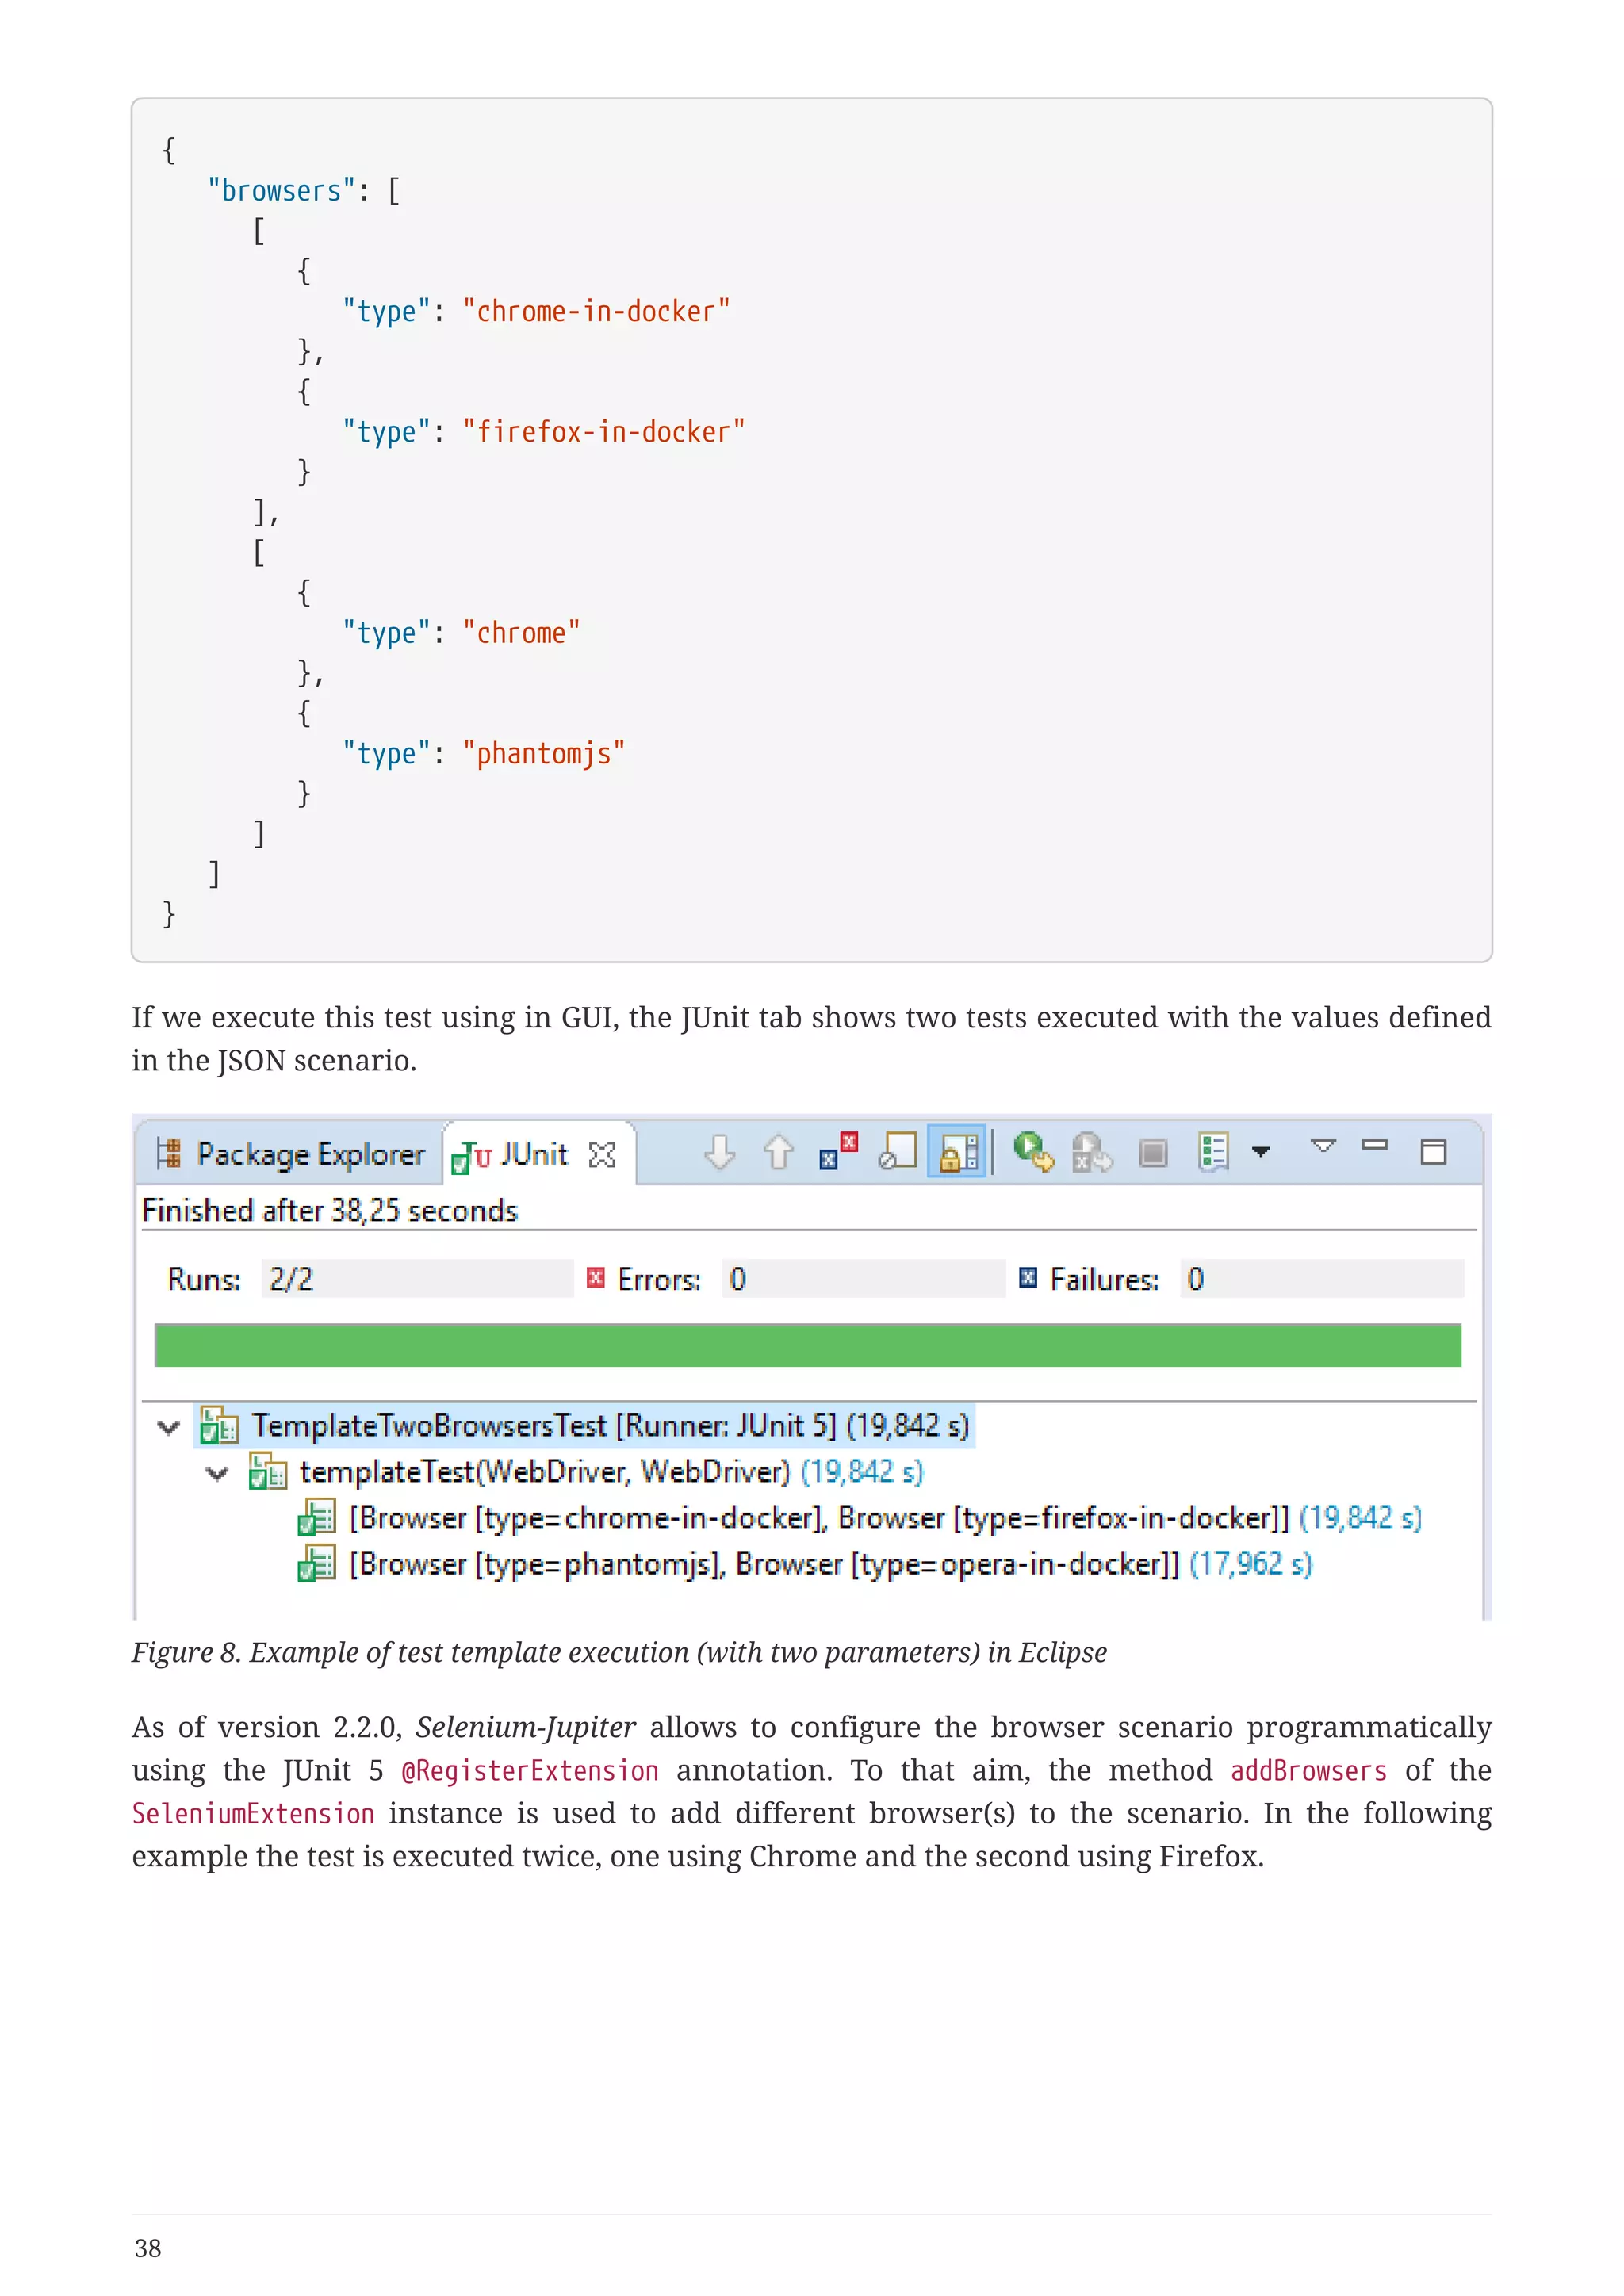Click the addBrowsers method name
1624x2296 pixels.
[1309, 1771]
